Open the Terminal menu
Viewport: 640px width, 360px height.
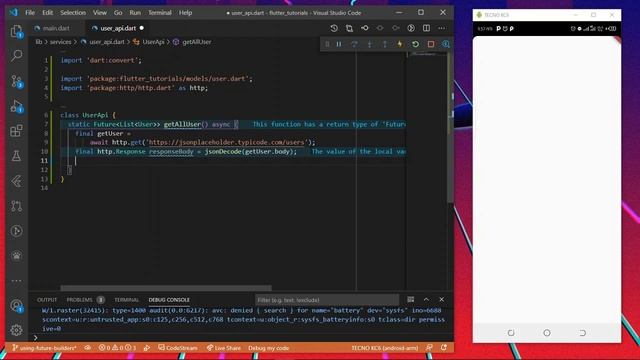tap(160, 13)
